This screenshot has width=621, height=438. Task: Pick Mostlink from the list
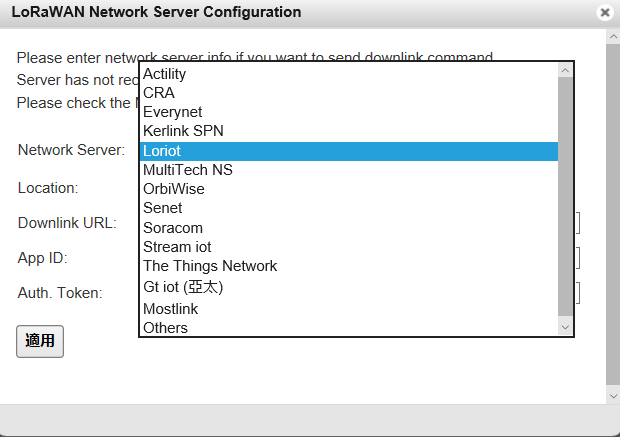coord(349,309)
